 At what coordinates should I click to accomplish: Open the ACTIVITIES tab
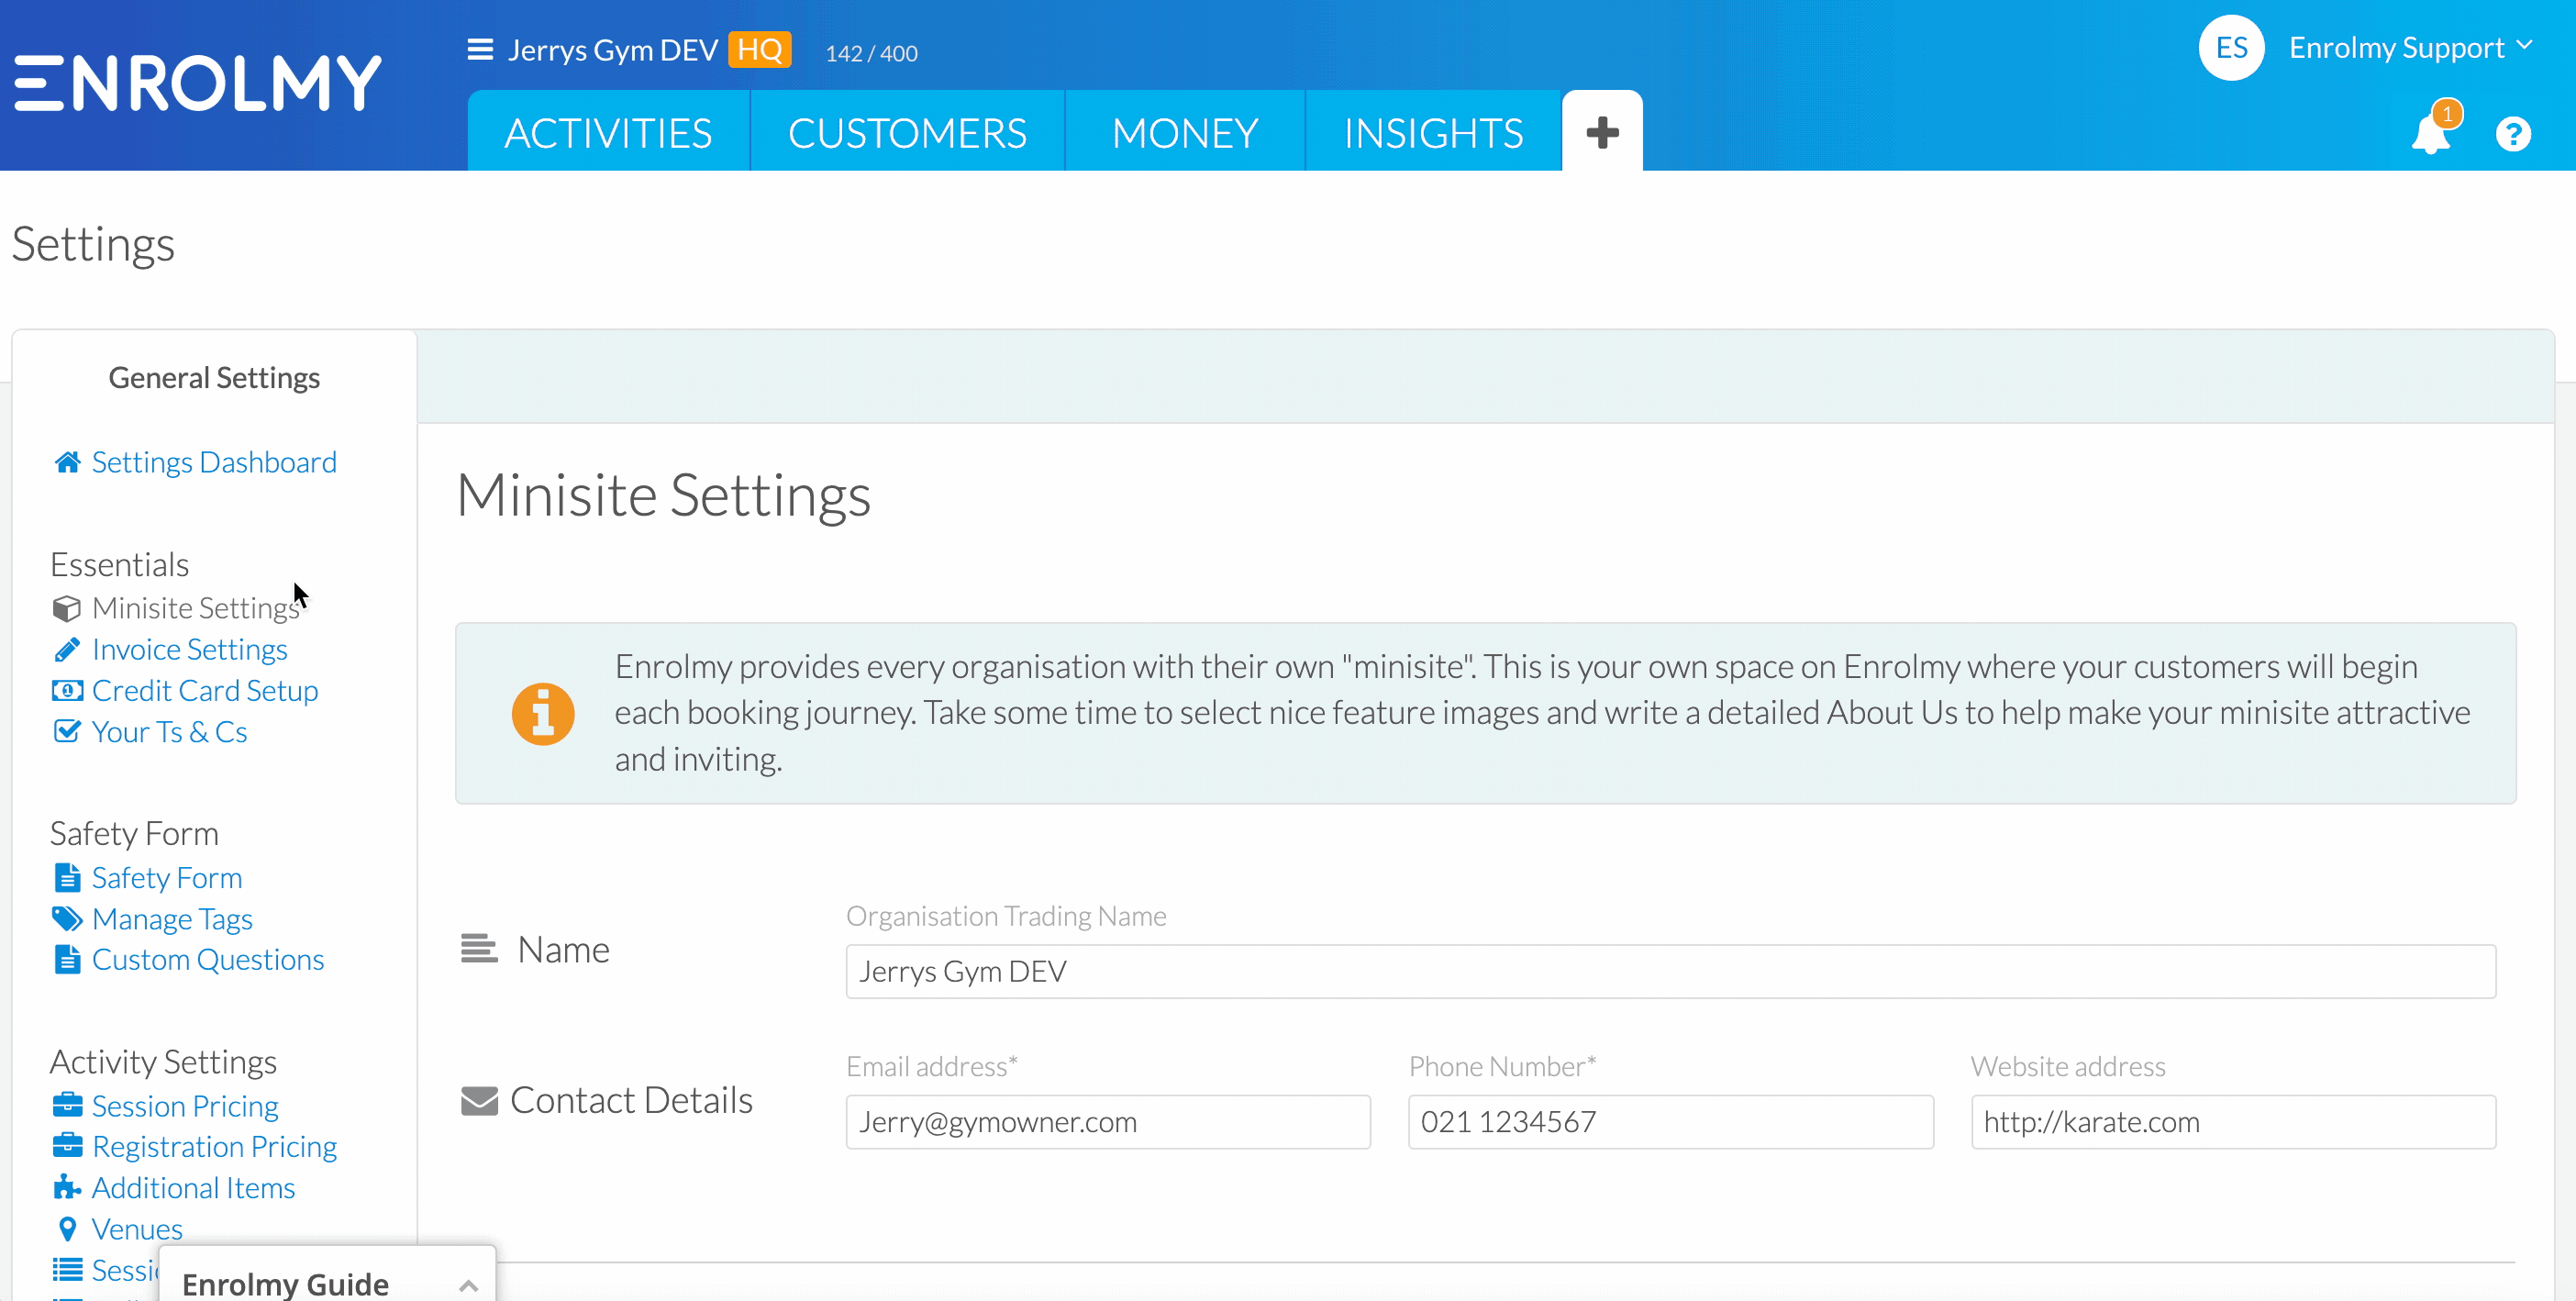click(608, 132)
